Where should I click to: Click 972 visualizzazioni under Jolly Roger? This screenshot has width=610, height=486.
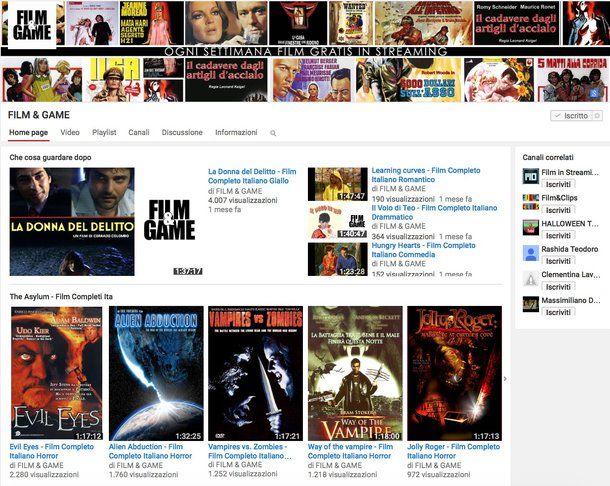(x=439, y=475)
